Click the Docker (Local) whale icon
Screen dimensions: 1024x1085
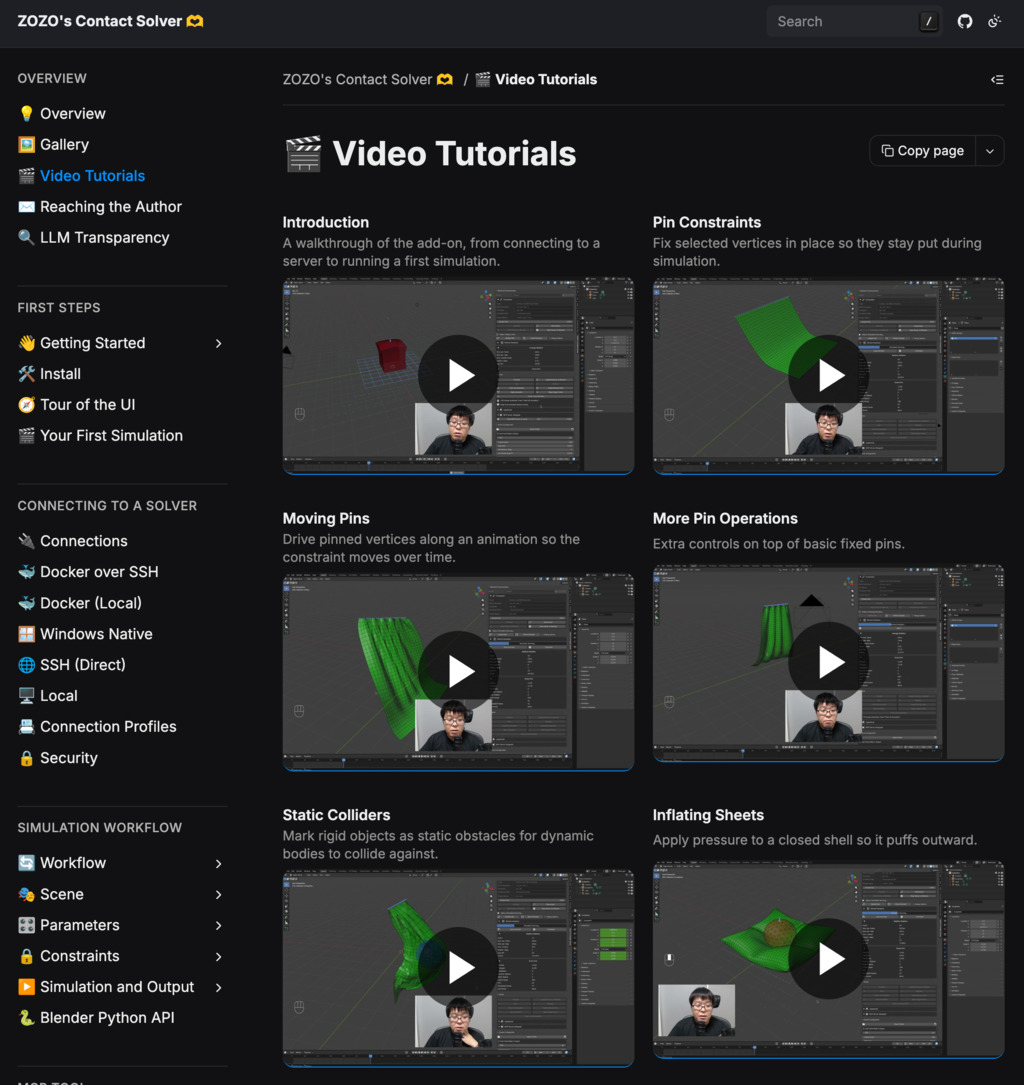tap(26, 603)
